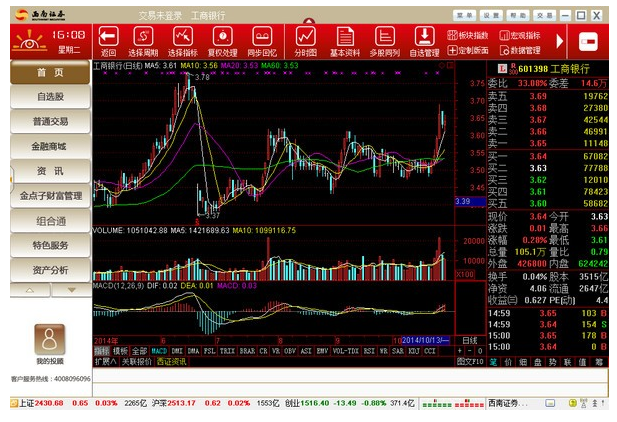Select the 笔 tick tab in quote panel
Screen dimensions: 617x422
point(493,362)
